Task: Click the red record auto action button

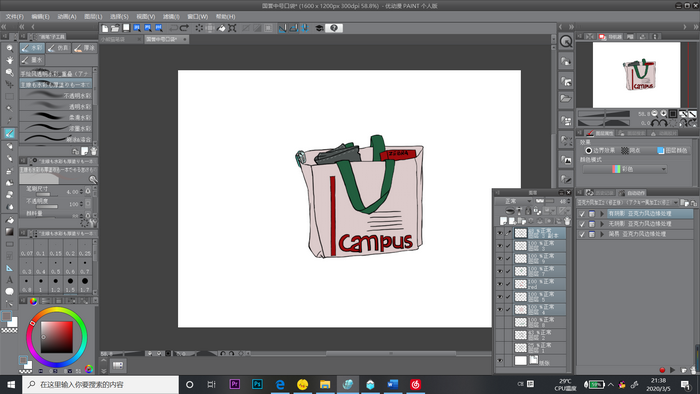Action: [662, 370]
